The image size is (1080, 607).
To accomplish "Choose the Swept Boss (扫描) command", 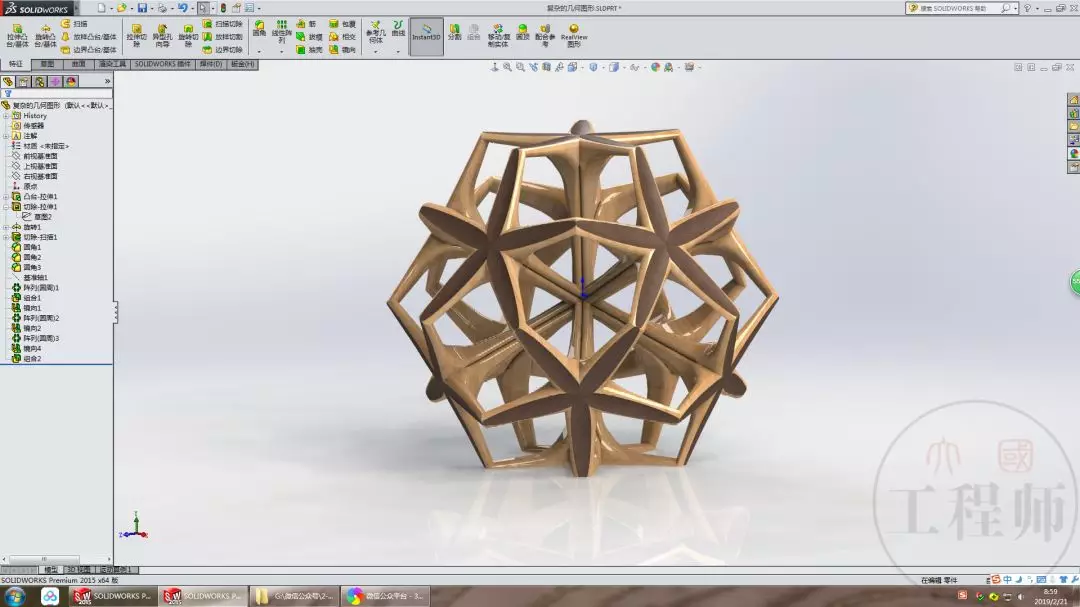I will [x=74, y=24].
